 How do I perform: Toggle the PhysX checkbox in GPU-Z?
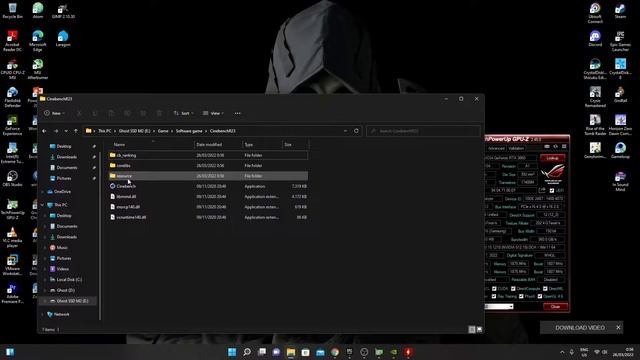click(521, 296)
